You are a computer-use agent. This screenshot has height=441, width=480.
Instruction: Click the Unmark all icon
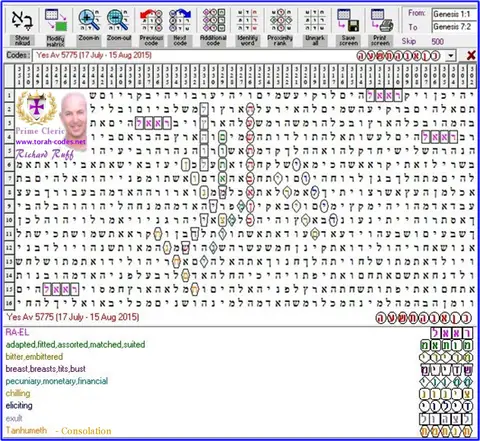315,20
